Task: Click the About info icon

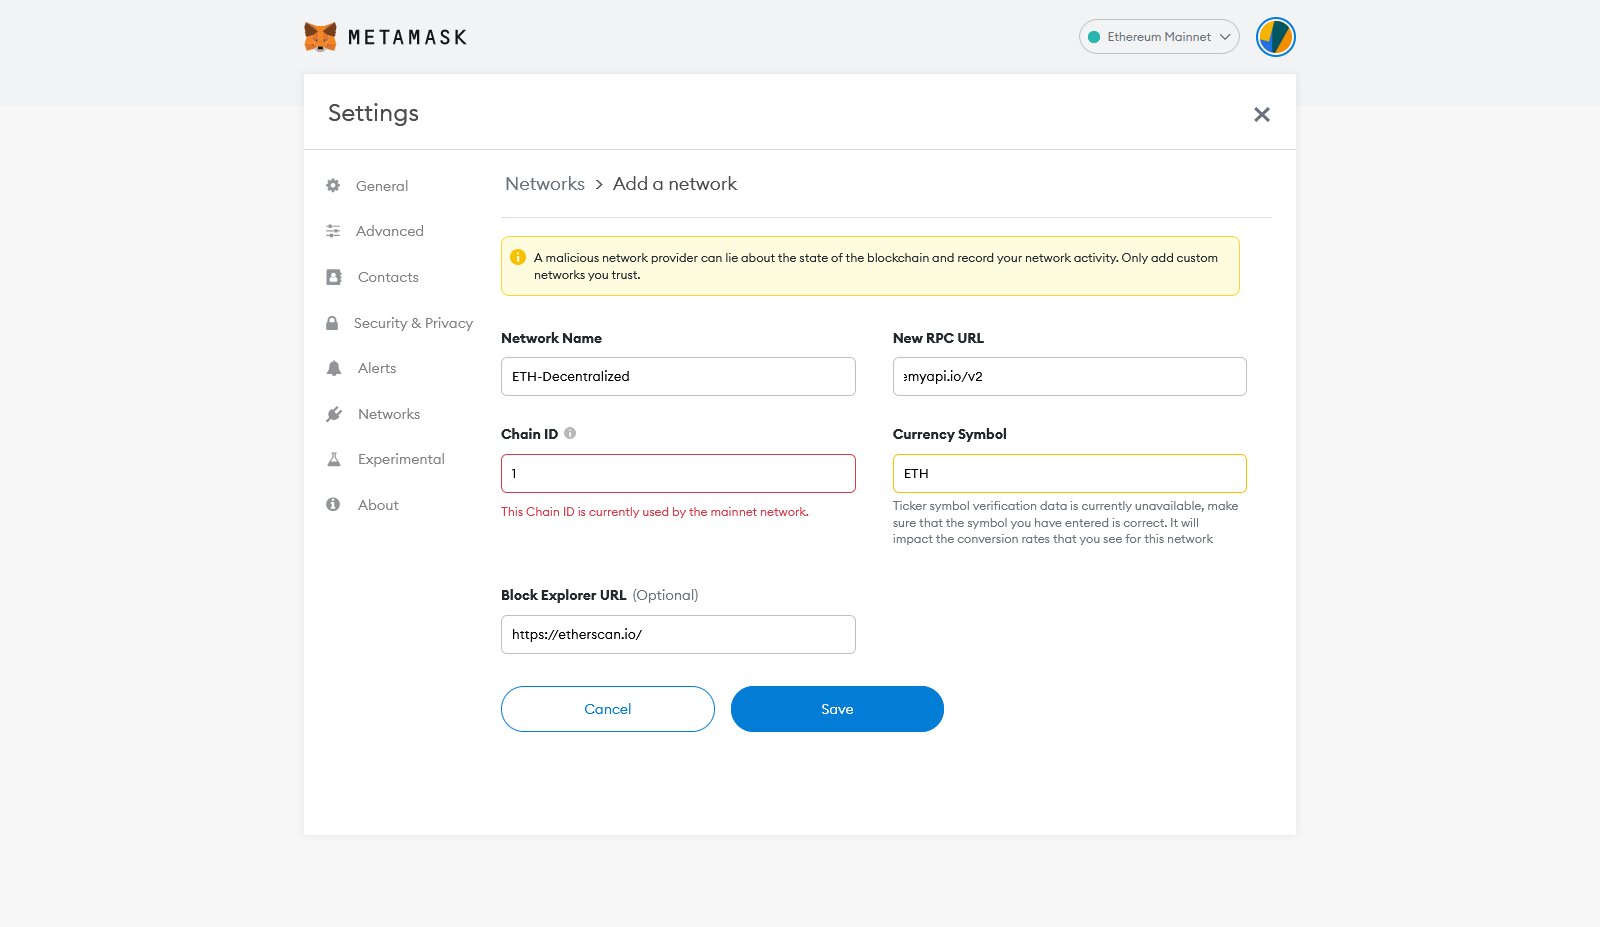Action: [x=333, y=505]
